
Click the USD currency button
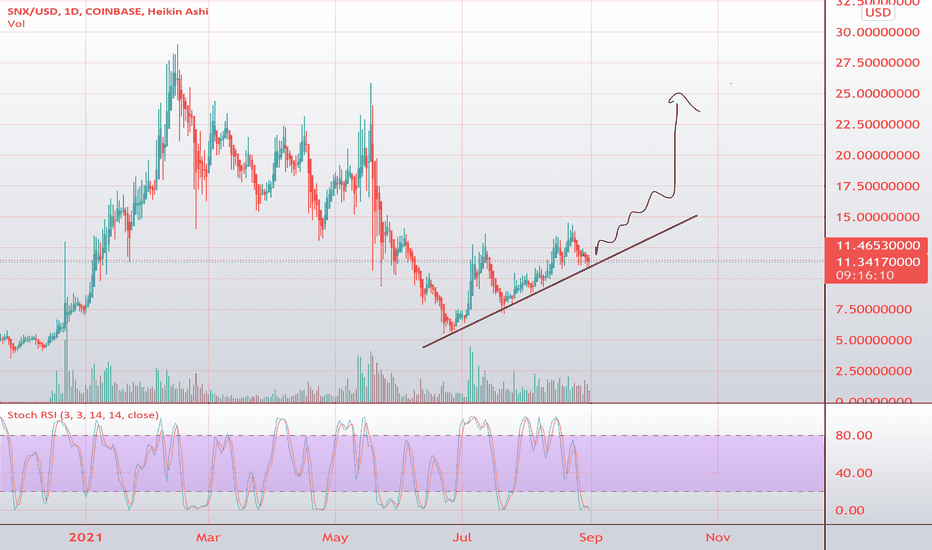tap(878, 12)
